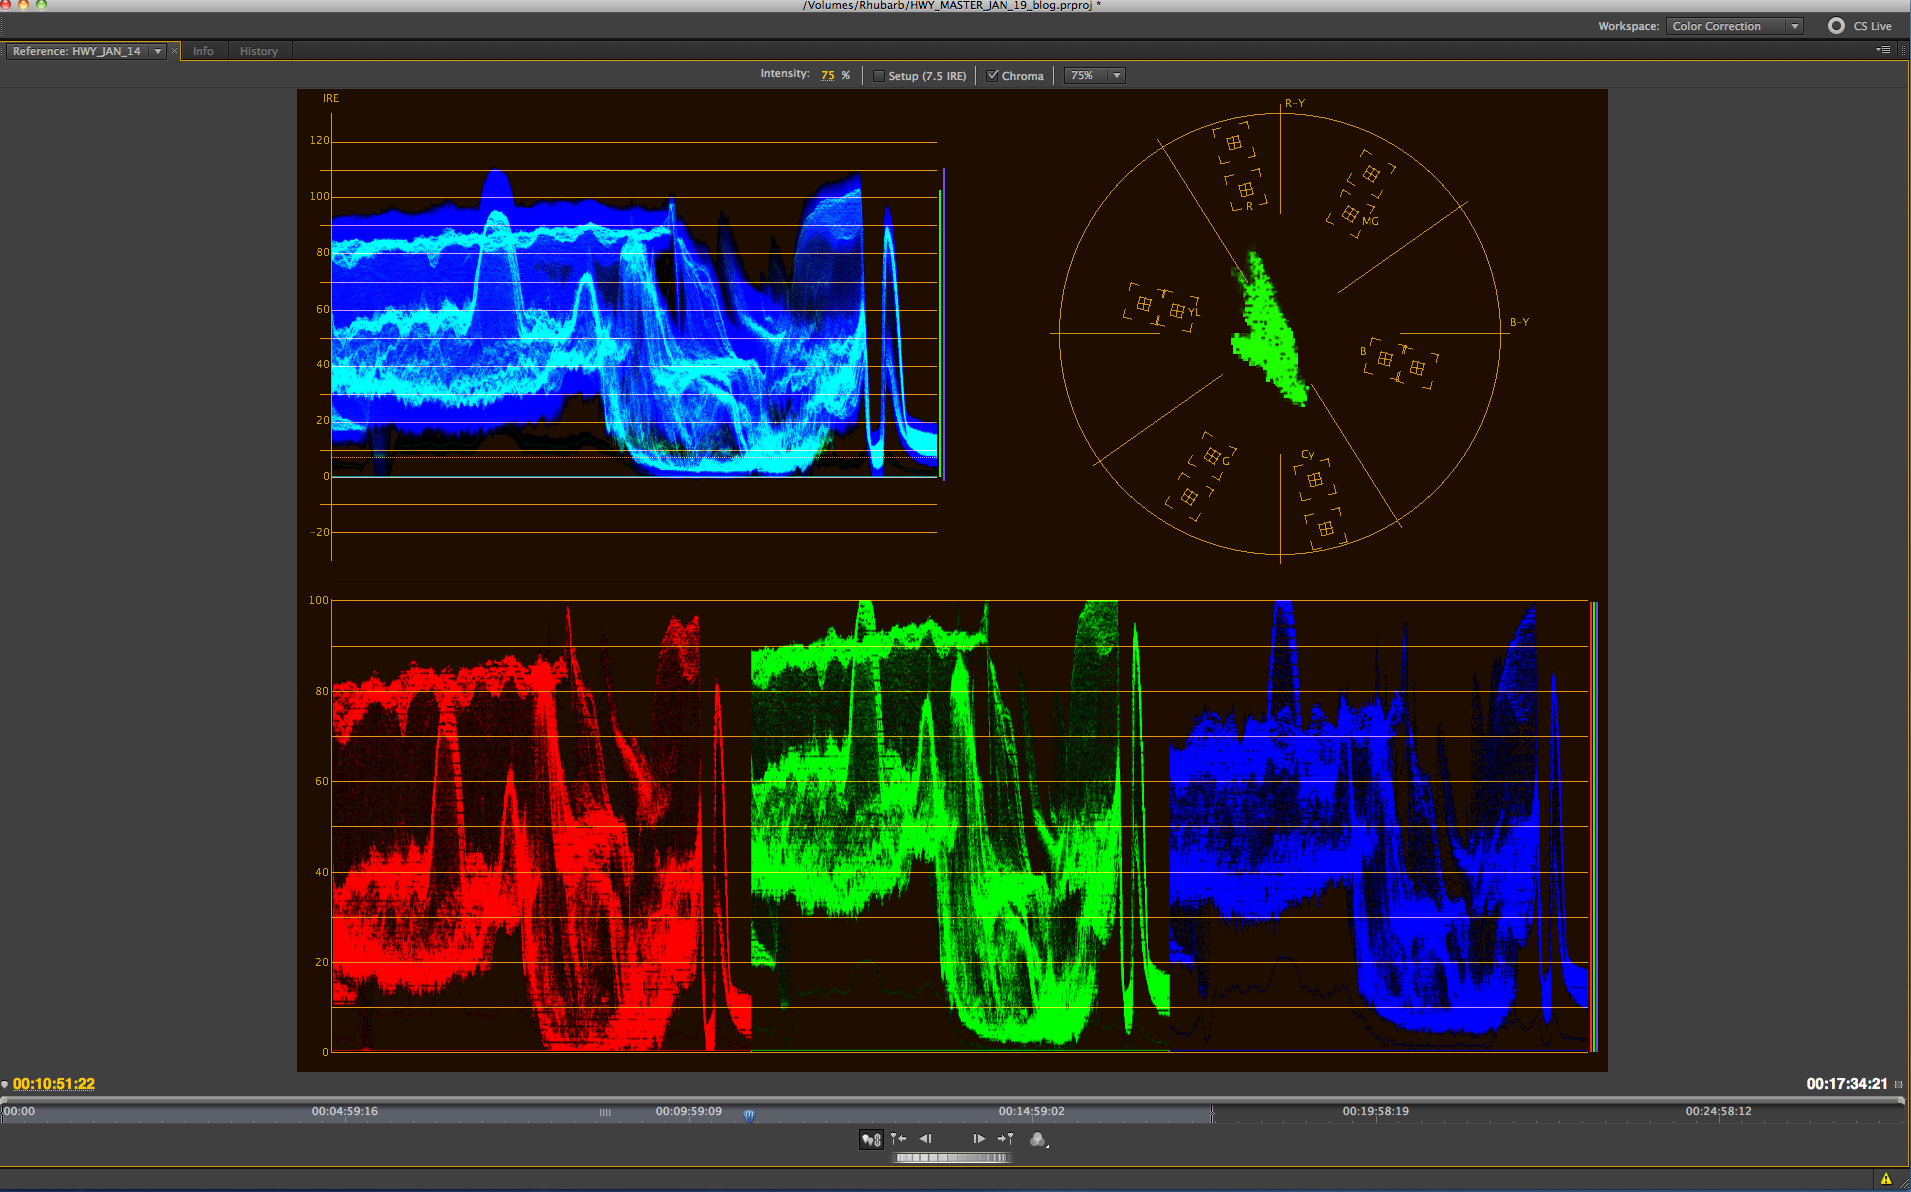1911x1192 pixels.
Task: Click Go to Previous Marker button
Action: coord(898,1139)
